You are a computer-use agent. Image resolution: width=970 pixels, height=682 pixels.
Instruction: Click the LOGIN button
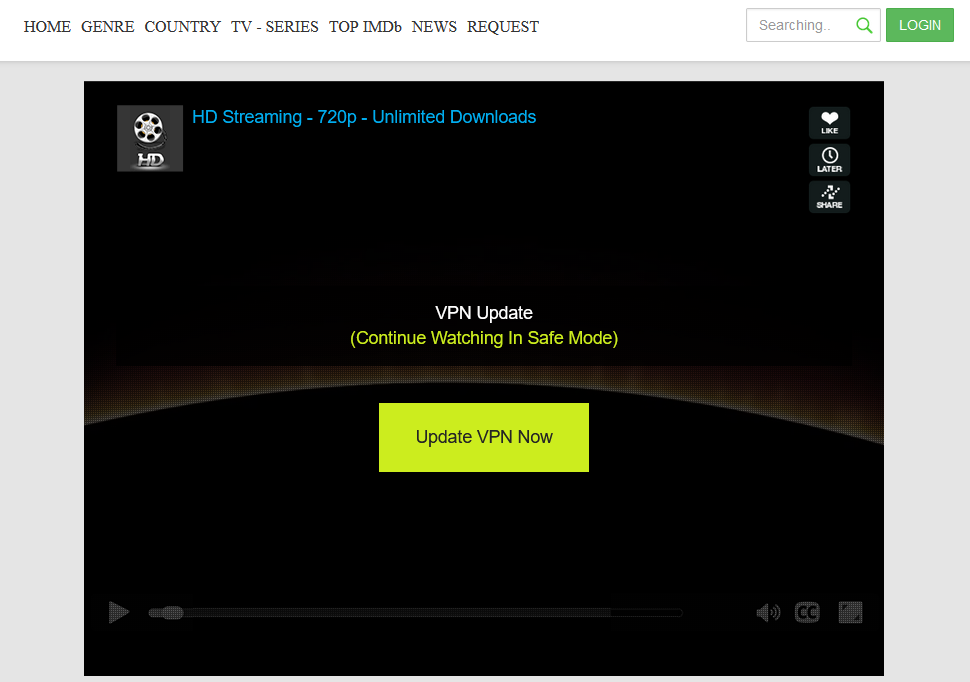[919, 25]
